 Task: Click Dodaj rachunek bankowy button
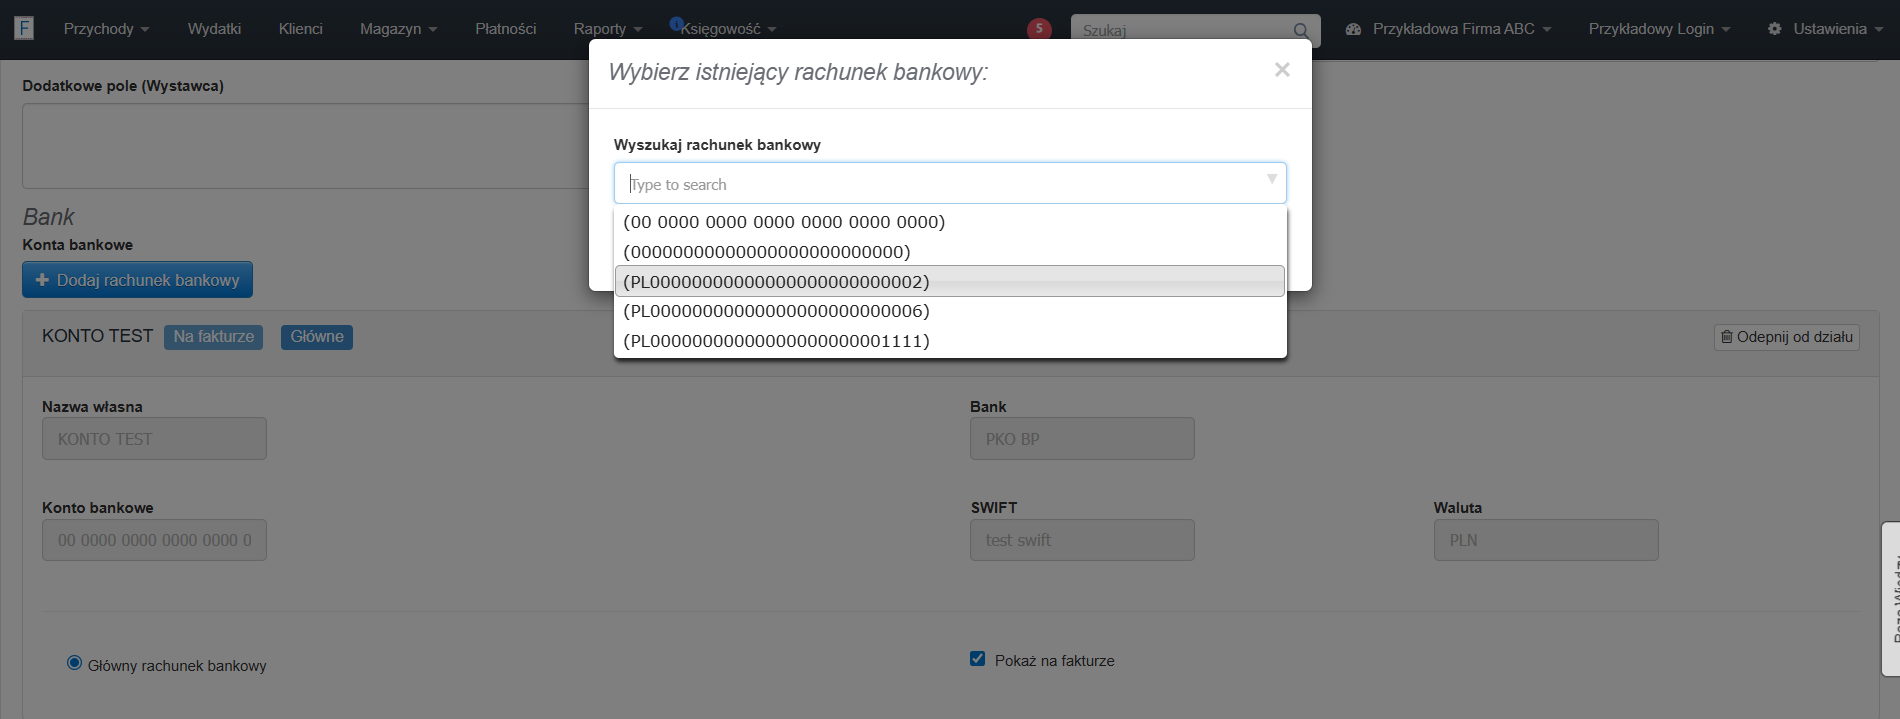pos(138,280)
